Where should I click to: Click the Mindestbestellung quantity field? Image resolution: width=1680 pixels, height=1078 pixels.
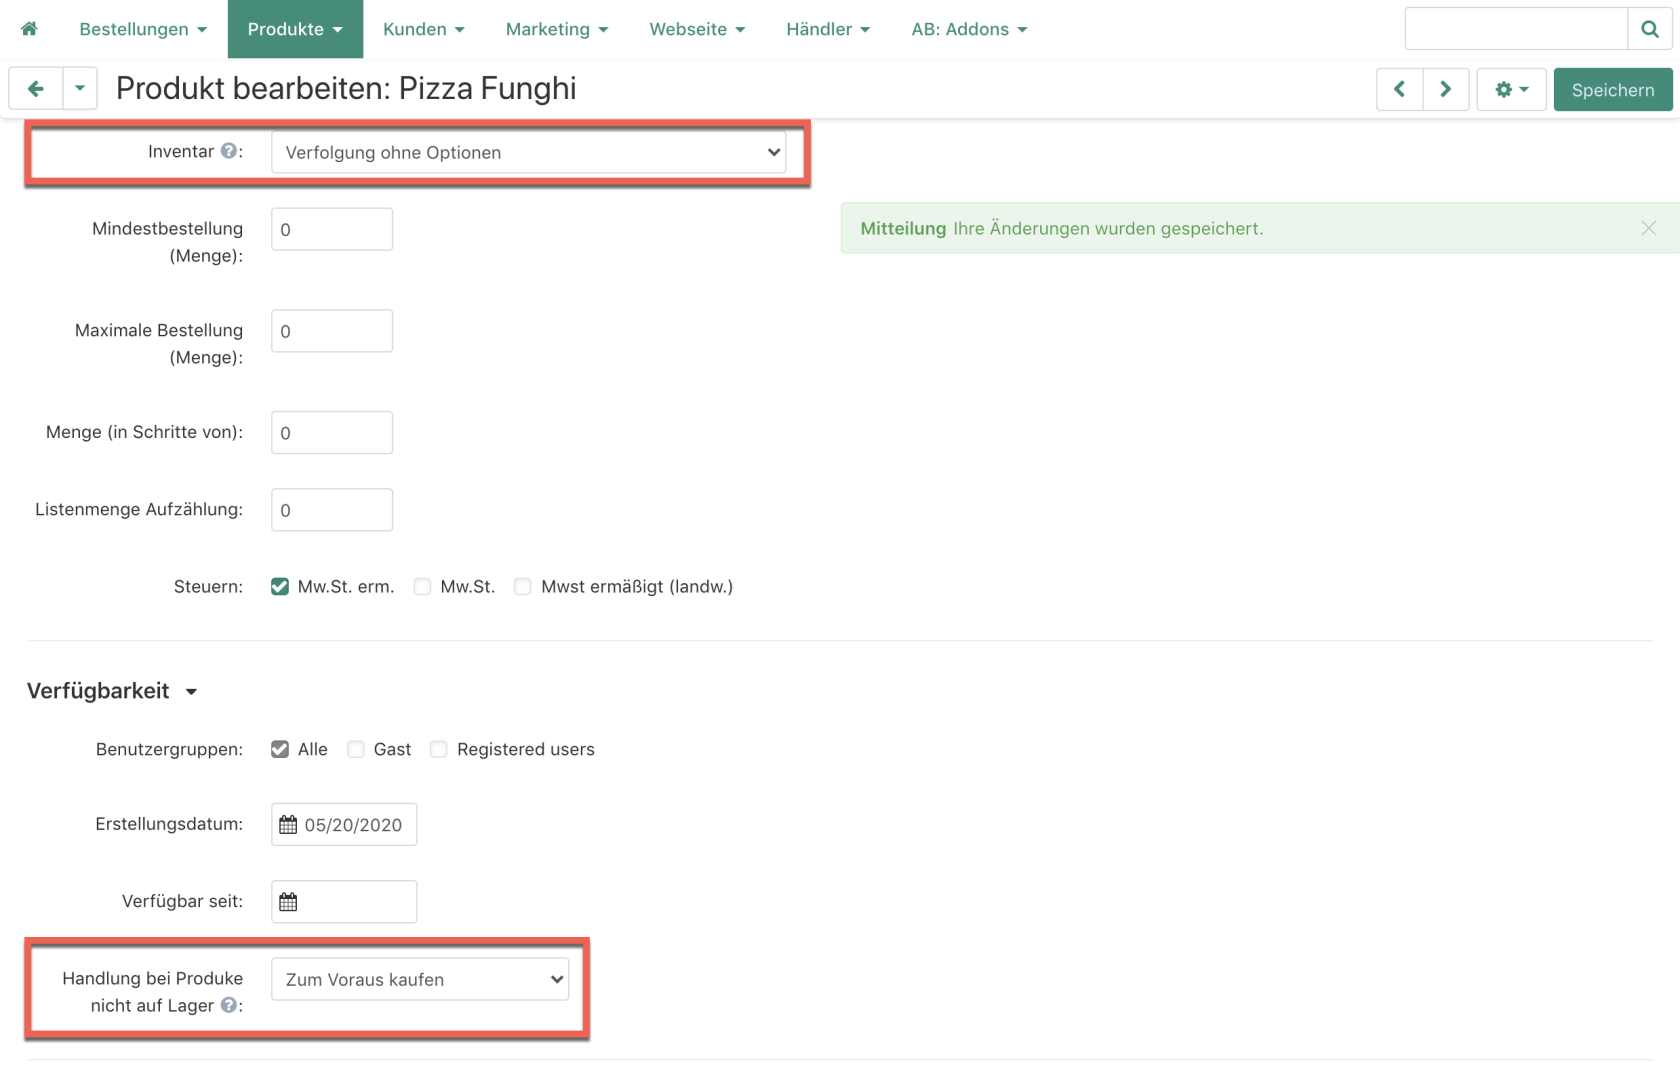332,229
